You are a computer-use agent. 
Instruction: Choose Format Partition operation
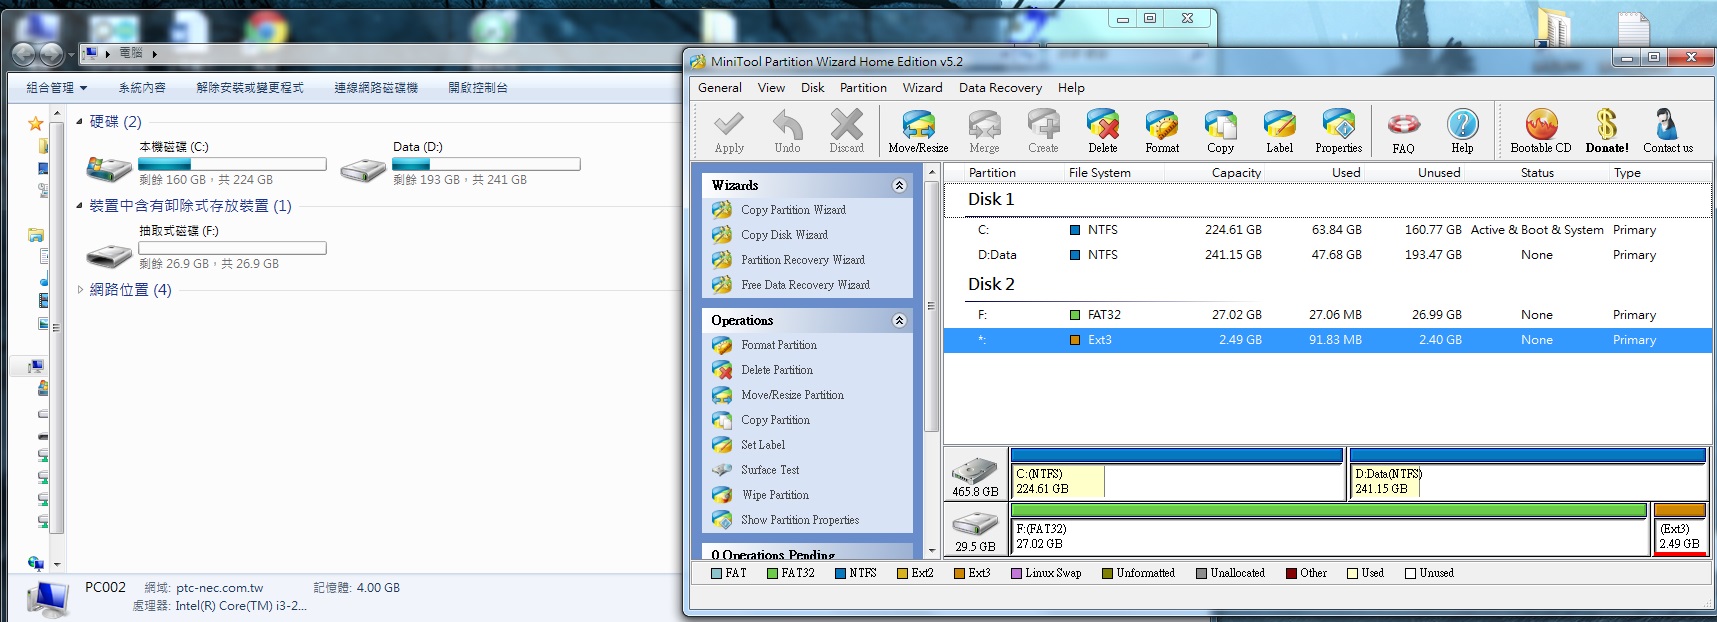[x=778, y=345]
